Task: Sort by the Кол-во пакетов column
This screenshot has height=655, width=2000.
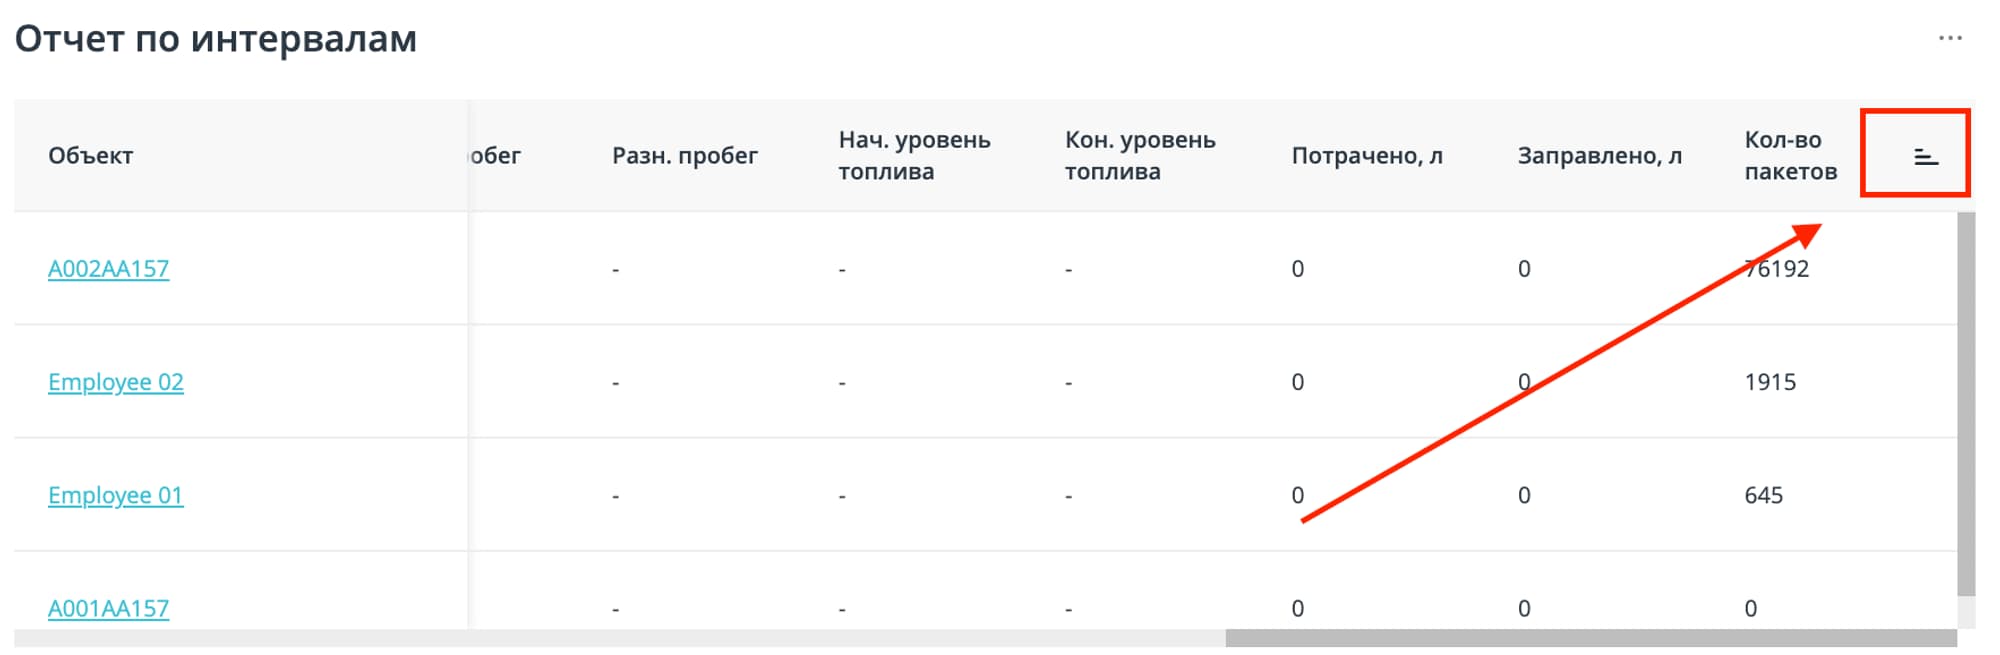Action: tap(1786, 155)
